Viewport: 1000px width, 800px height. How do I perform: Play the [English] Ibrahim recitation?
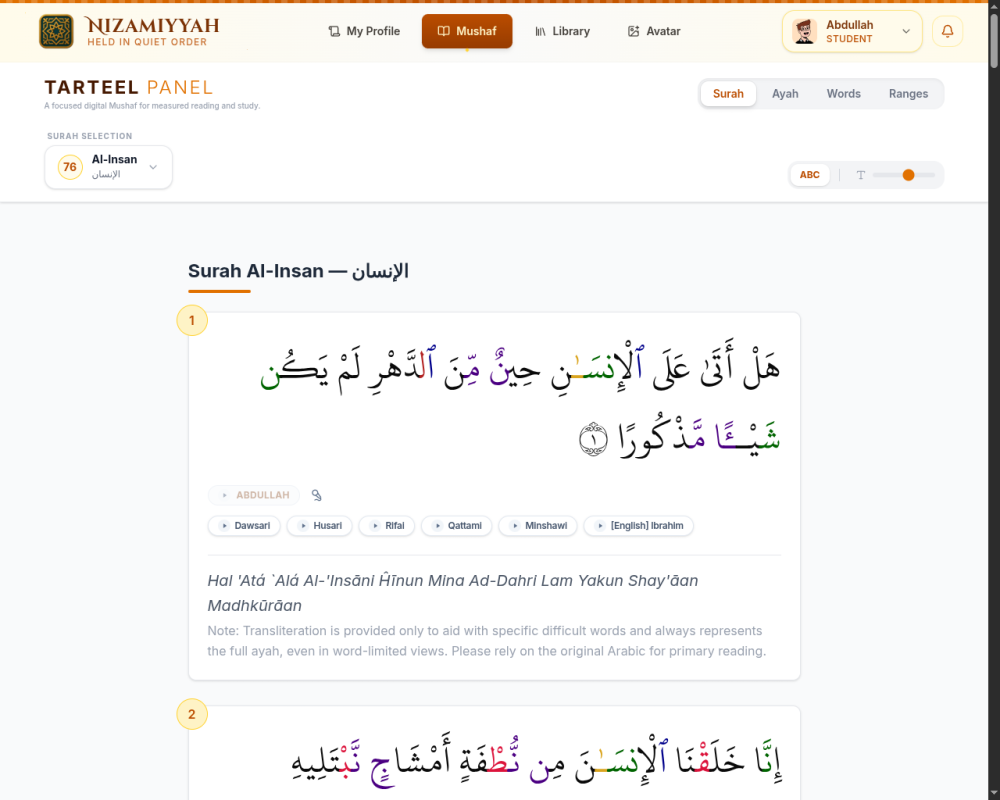(638, 526)
